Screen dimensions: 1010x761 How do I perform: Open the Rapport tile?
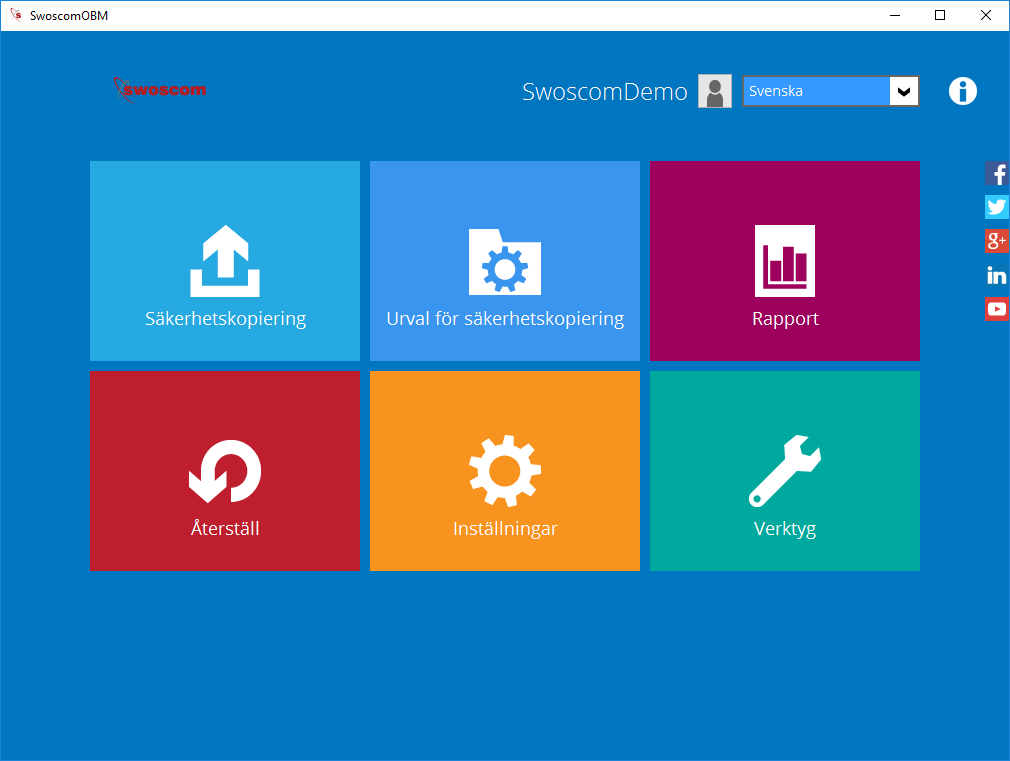click(x=785, y=261)
